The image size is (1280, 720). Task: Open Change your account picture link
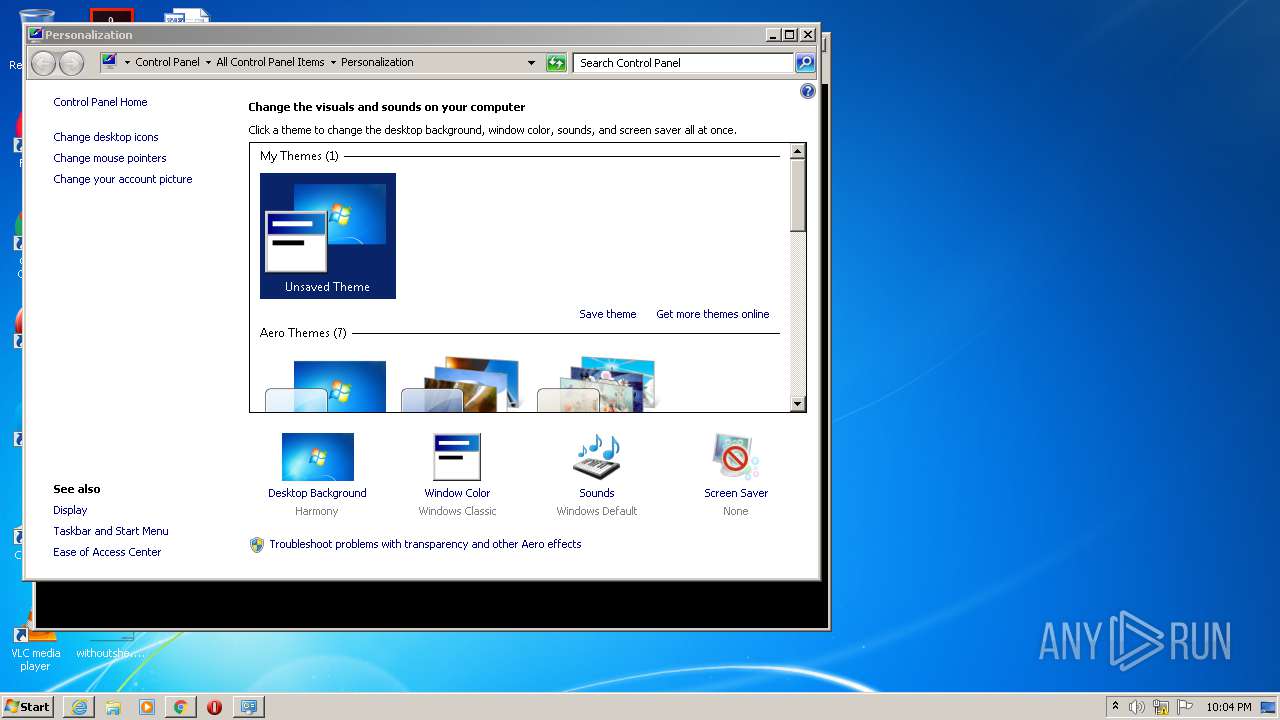(123, 179)
